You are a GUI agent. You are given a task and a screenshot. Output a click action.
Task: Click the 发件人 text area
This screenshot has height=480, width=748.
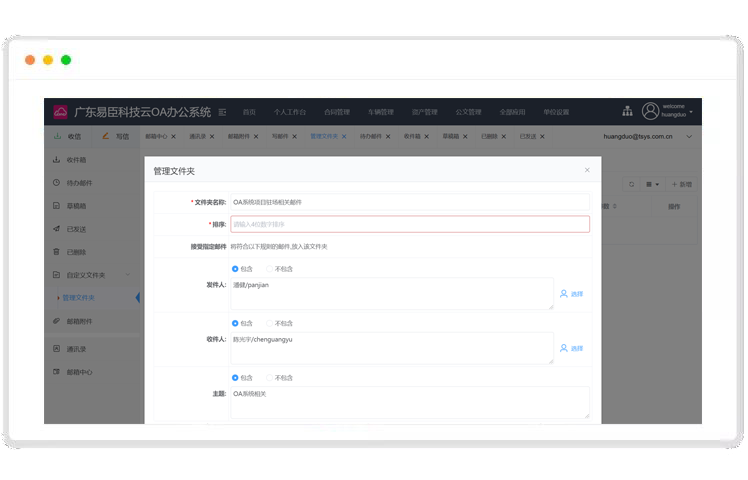click(392, 293)
